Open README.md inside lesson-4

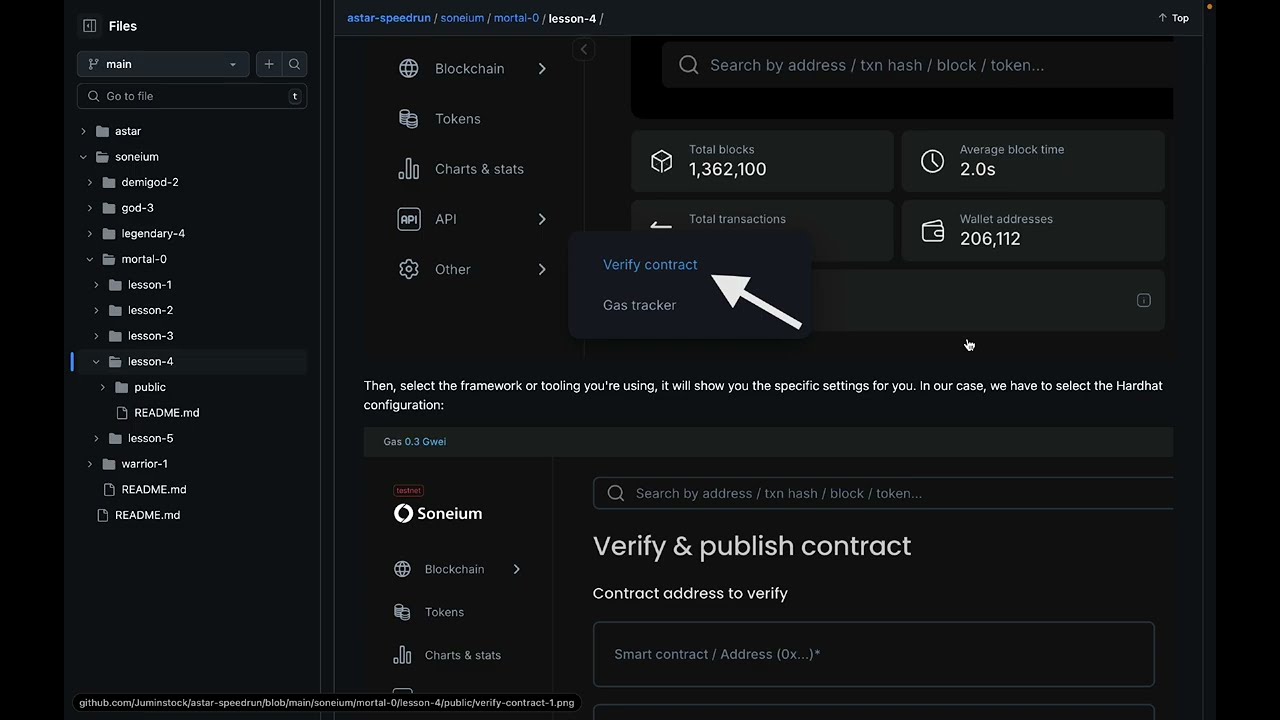click(166, 413)
